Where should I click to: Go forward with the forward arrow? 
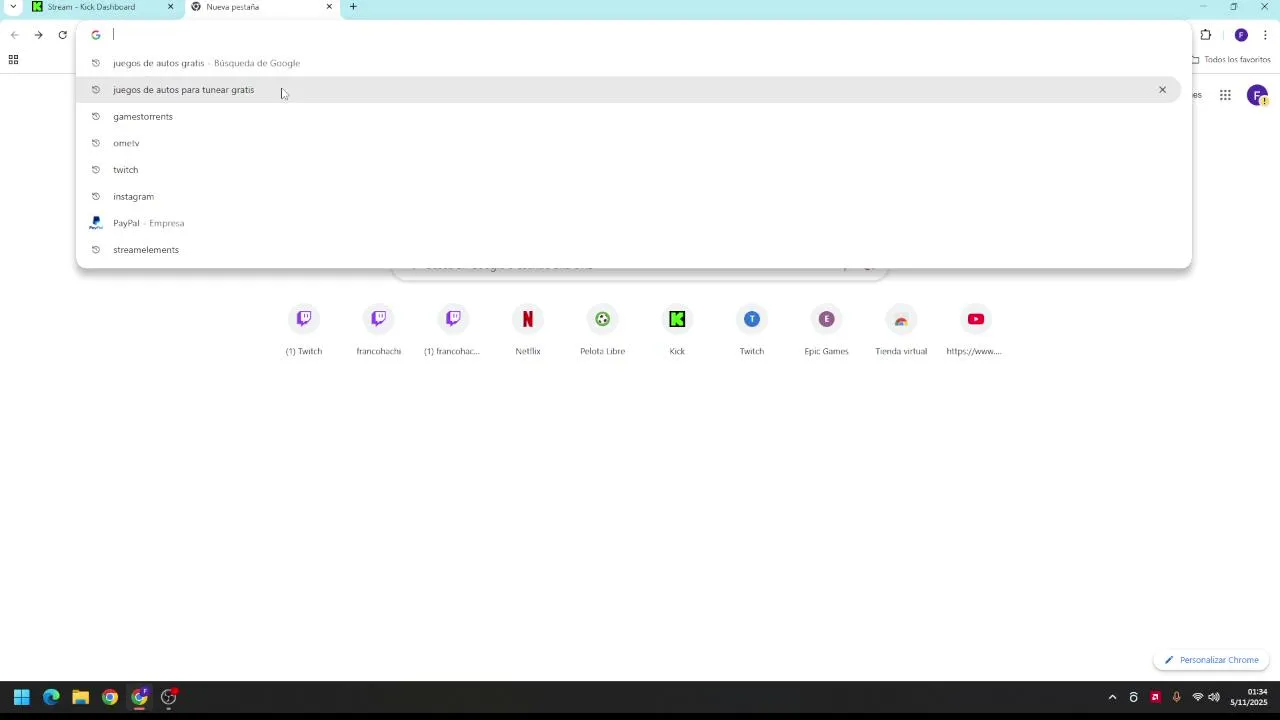pos(38,35)
